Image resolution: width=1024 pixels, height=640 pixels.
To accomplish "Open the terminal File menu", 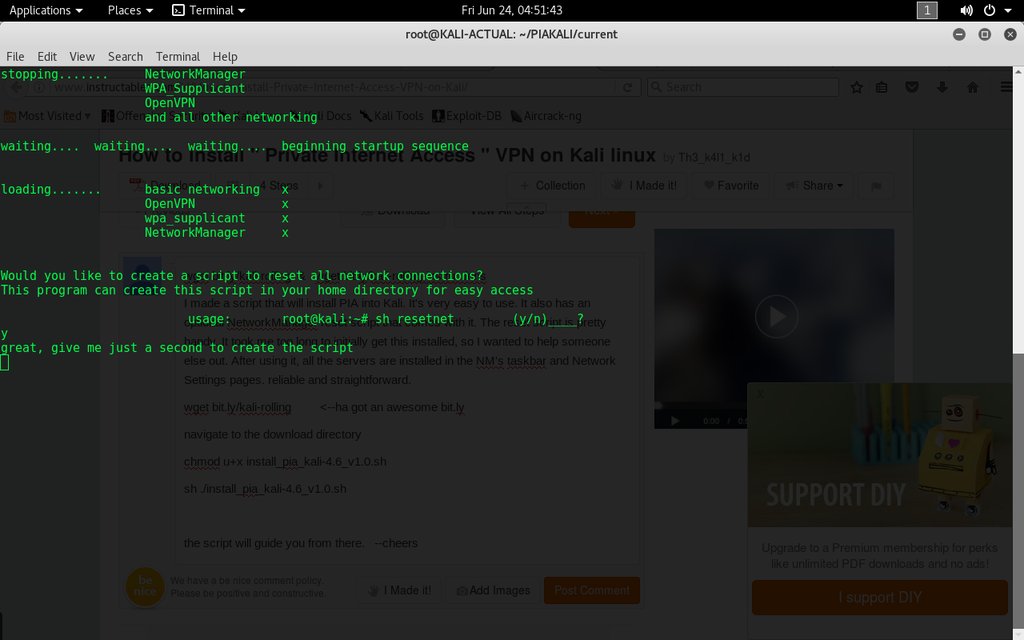I will click(x=15, y=57).
